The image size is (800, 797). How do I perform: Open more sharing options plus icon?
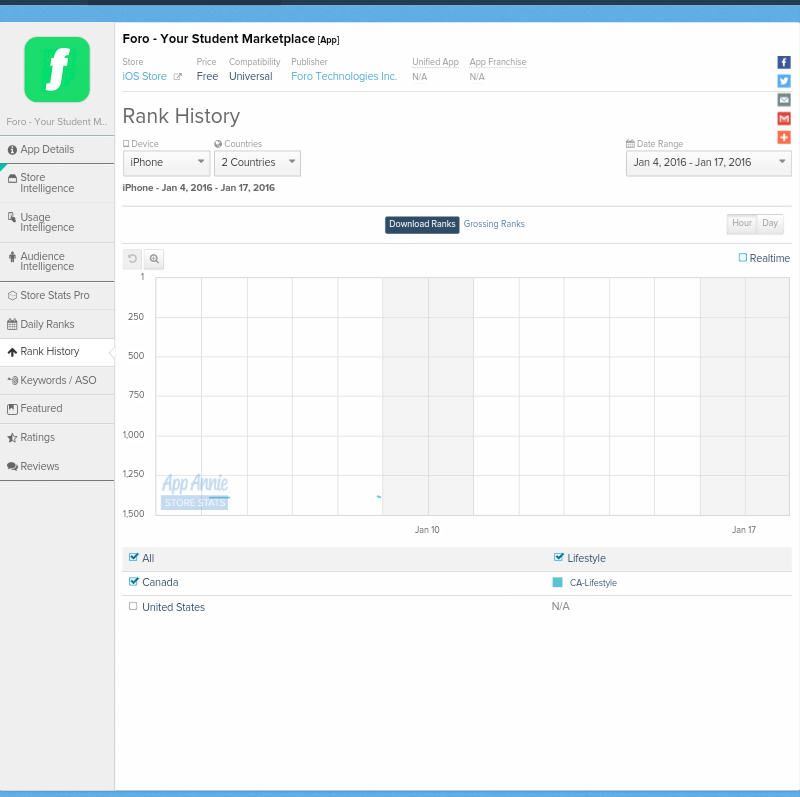(x=784, y=137)
